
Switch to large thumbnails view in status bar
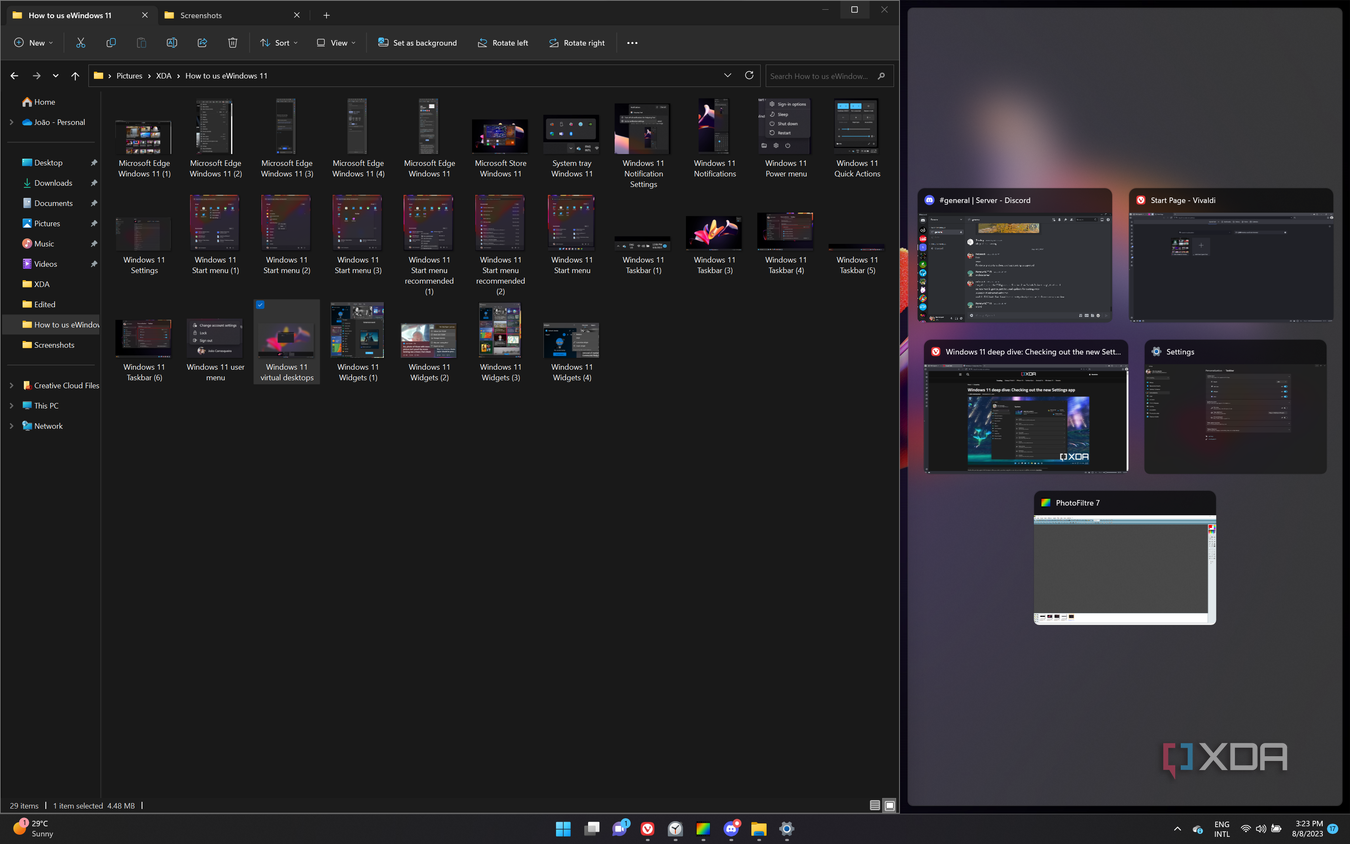point(889,805)
